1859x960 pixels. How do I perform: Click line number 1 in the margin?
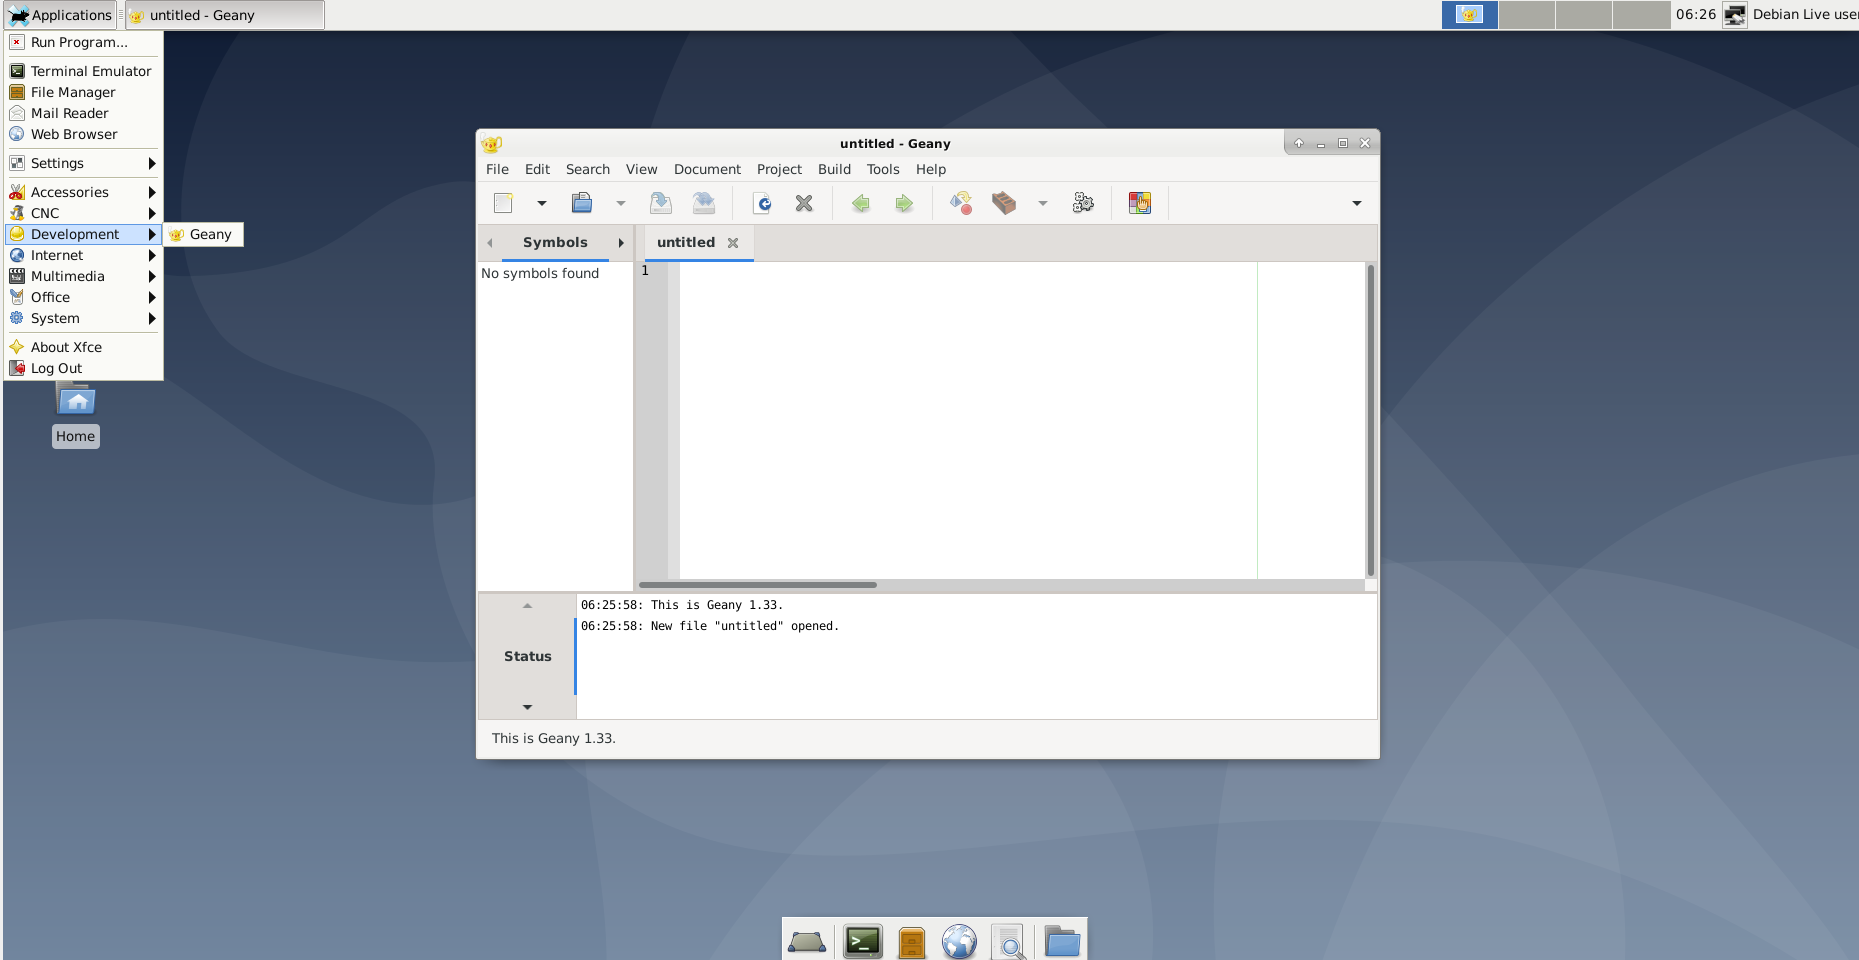[645, 271]
